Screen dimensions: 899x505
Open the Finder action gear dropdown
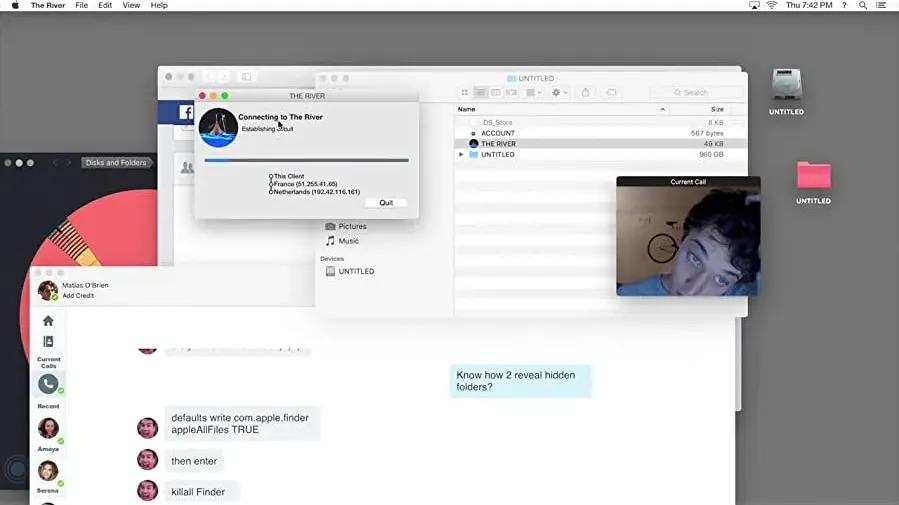click(x=559, y=92)
